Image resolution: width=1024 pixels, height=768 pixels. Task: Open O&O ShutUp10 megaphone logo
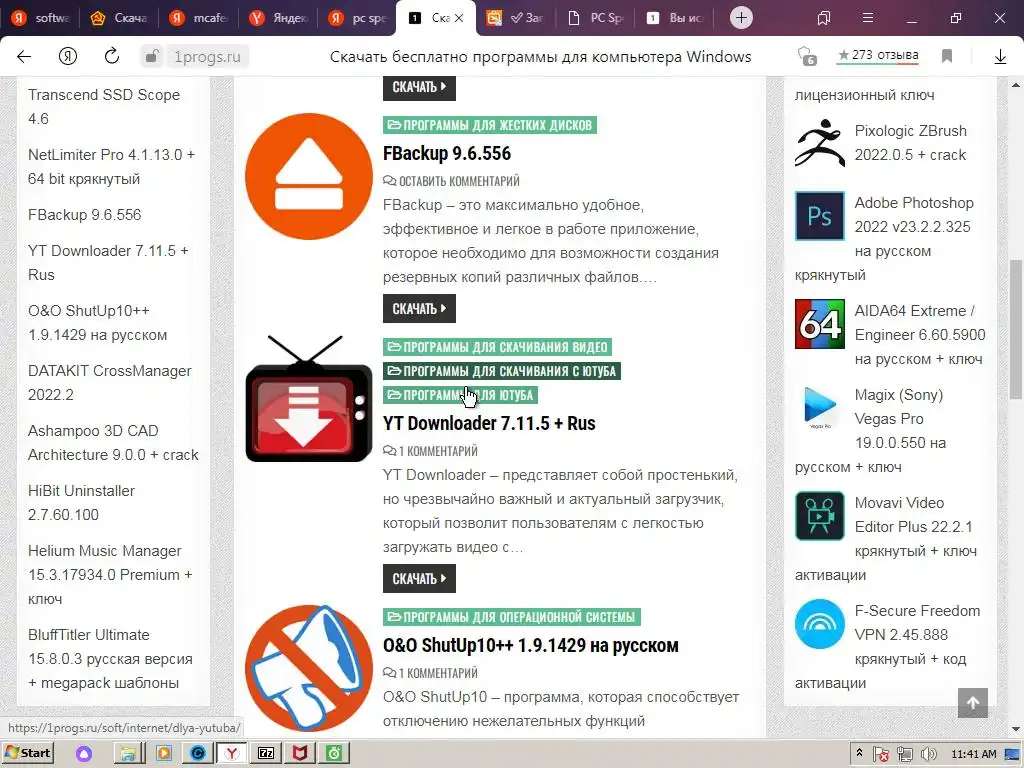(309, 668)
